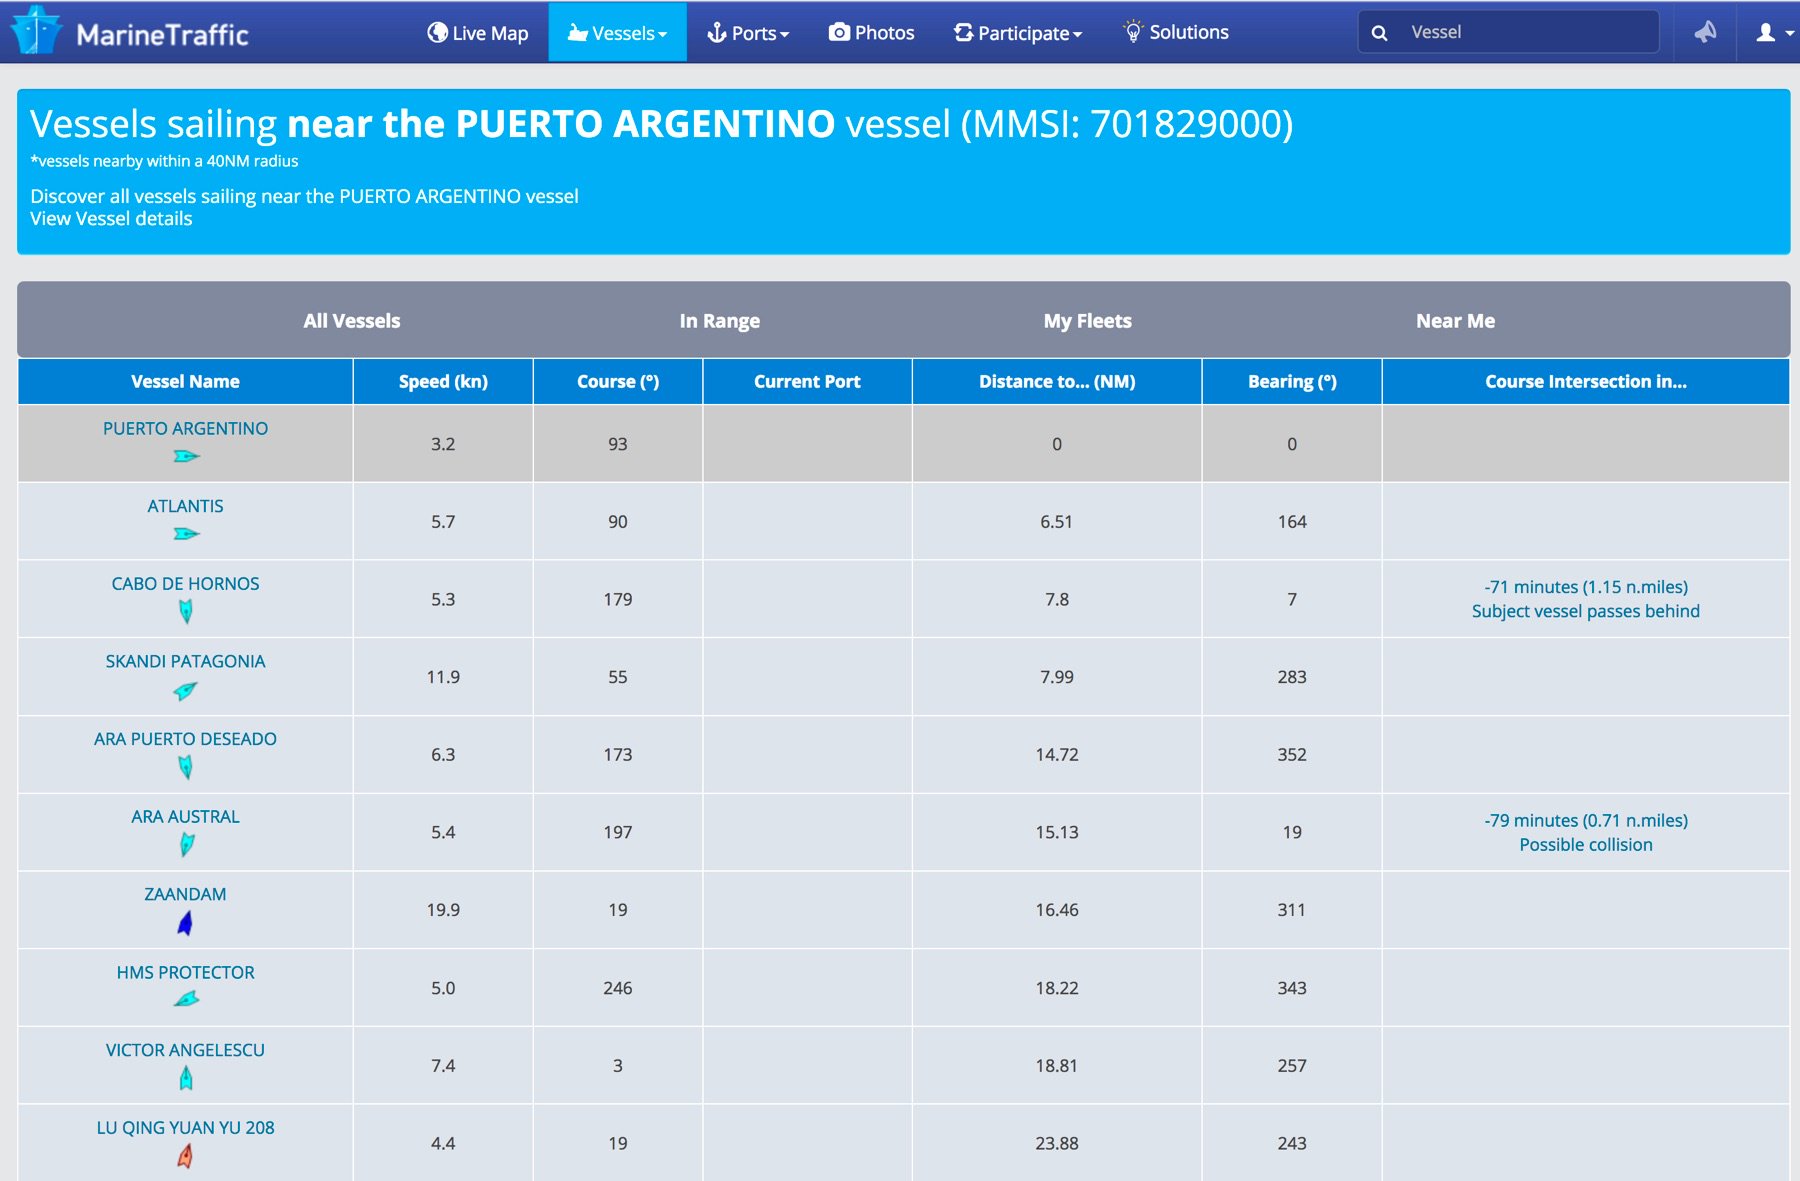Select the HMS PROTECTOR course value 246
The width and height of the screenshot is (1800, 1181).
click(618, 988)
